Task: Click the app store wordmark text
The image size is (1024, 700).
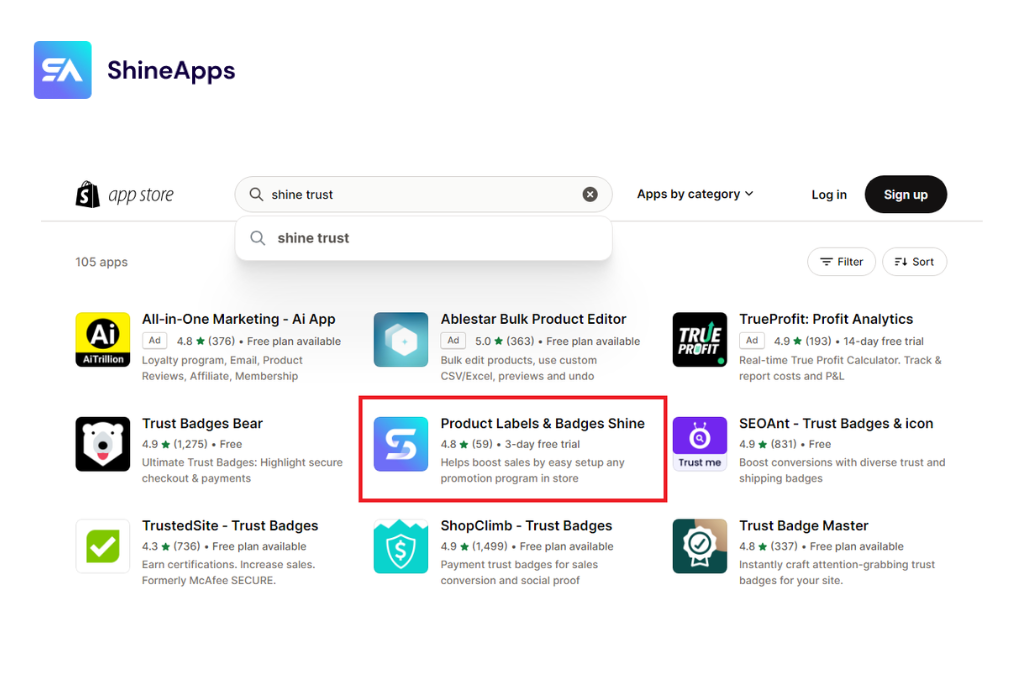Action: point(141,195)
